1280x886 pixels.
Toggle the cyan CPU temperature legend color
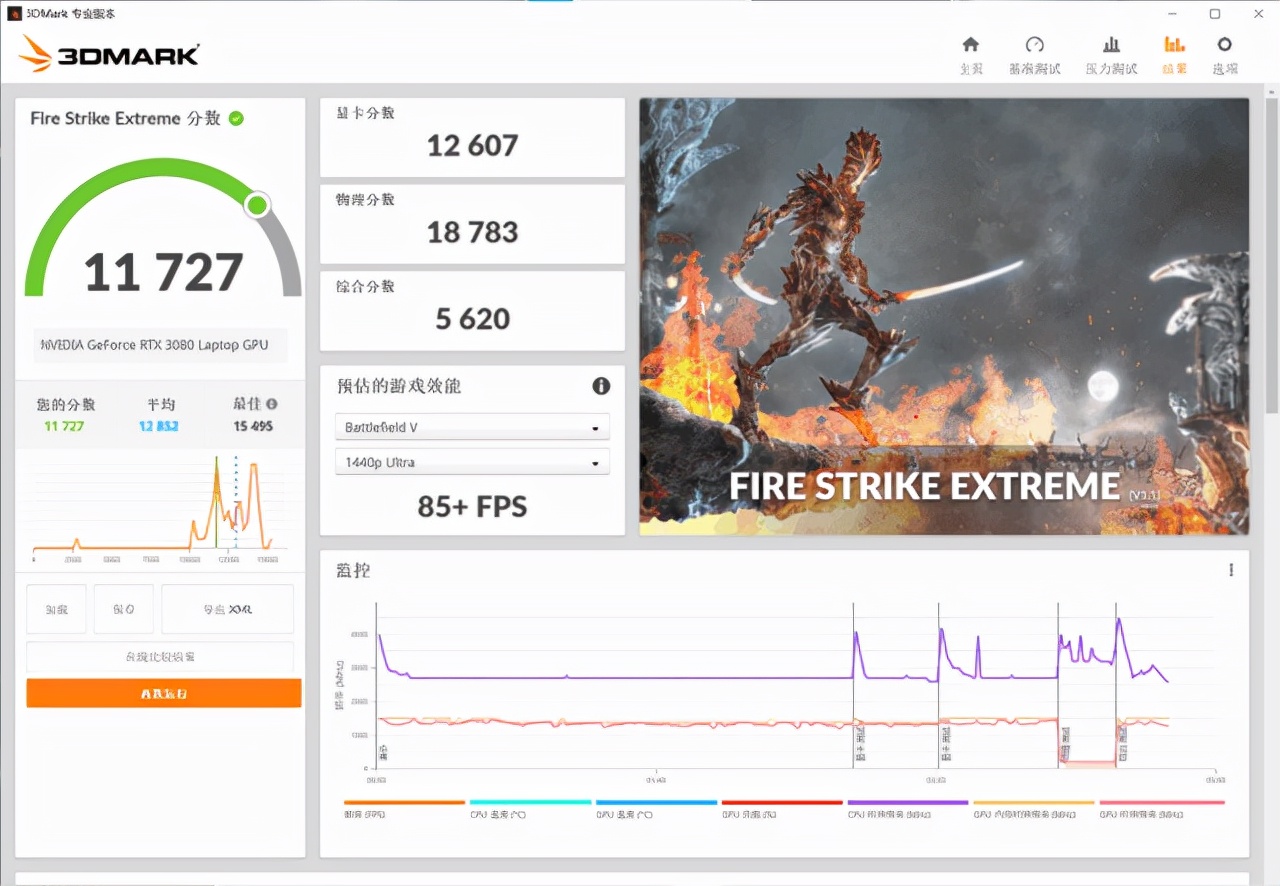530,803
